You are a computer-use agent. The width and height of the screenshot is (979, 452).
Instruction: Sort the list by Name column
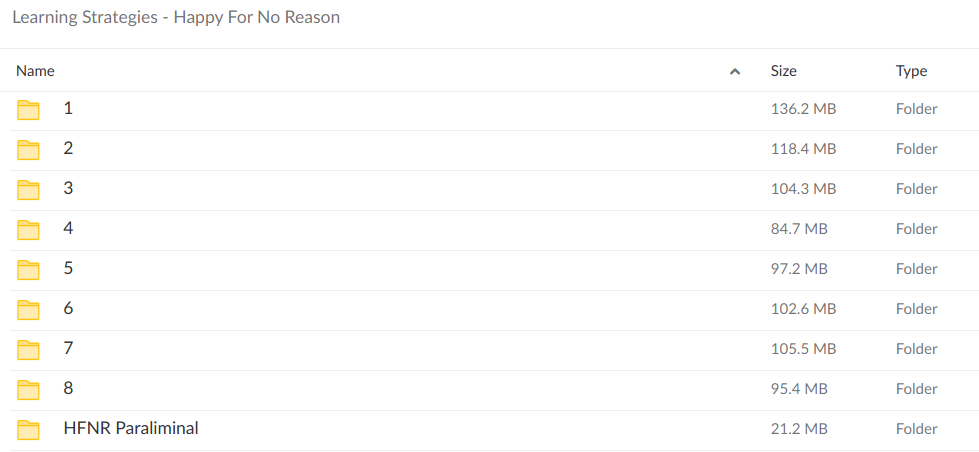coord(35,71)
